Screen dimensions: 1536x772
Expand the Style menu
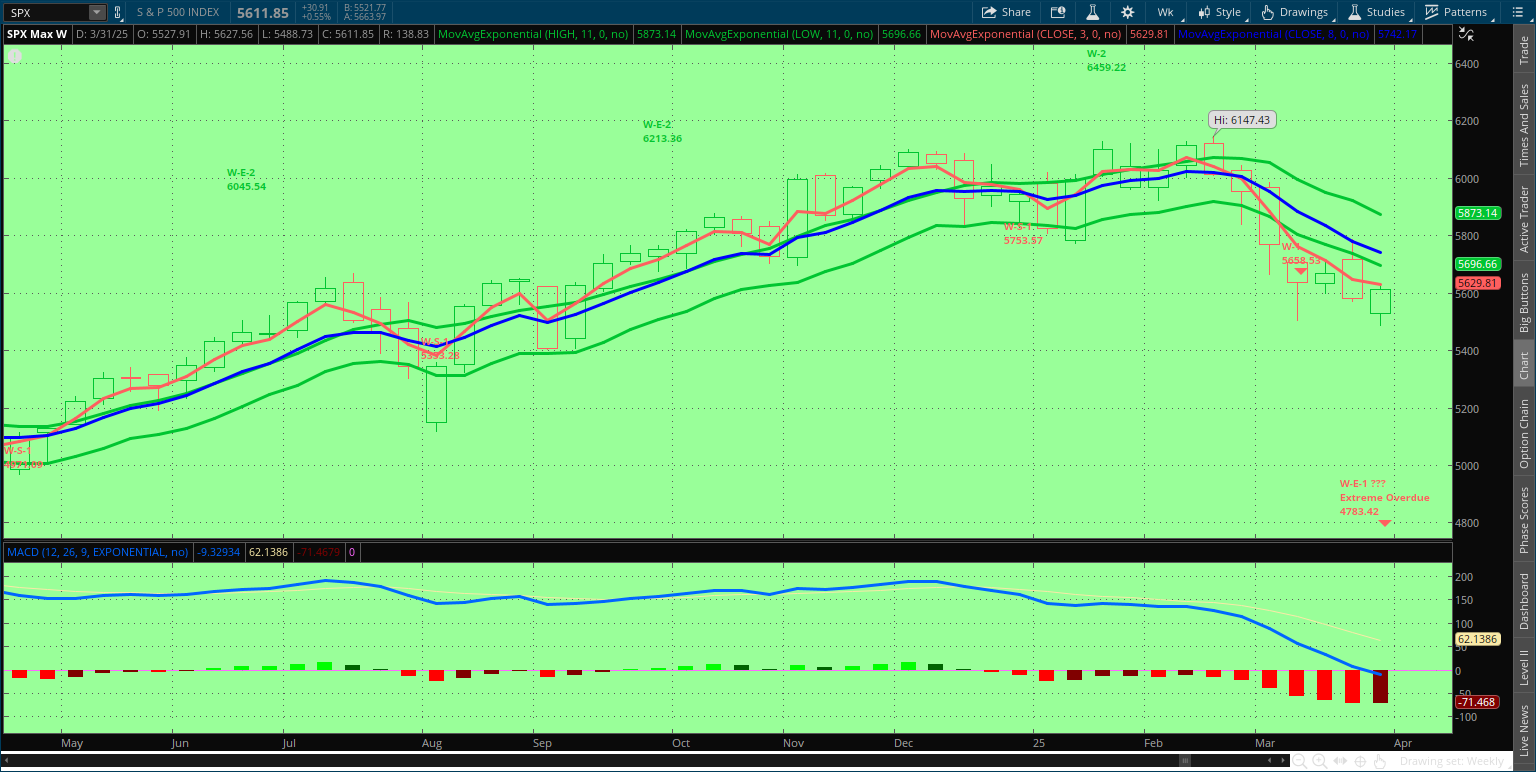coord(1219,12)
